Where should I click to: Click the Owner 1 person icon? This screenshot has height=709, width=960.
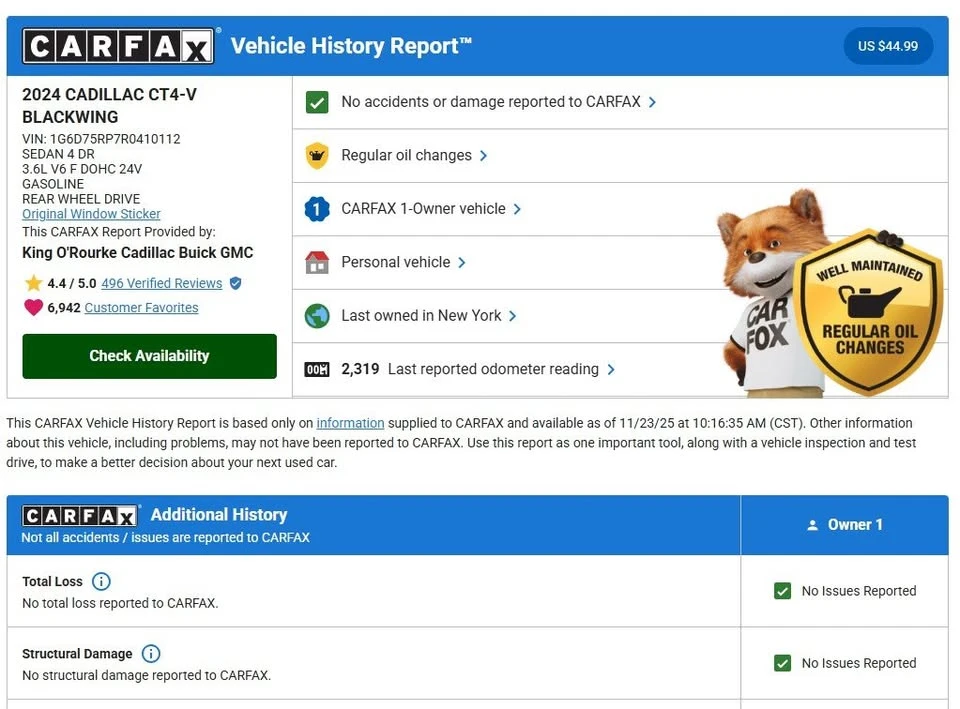click(812, 525)
